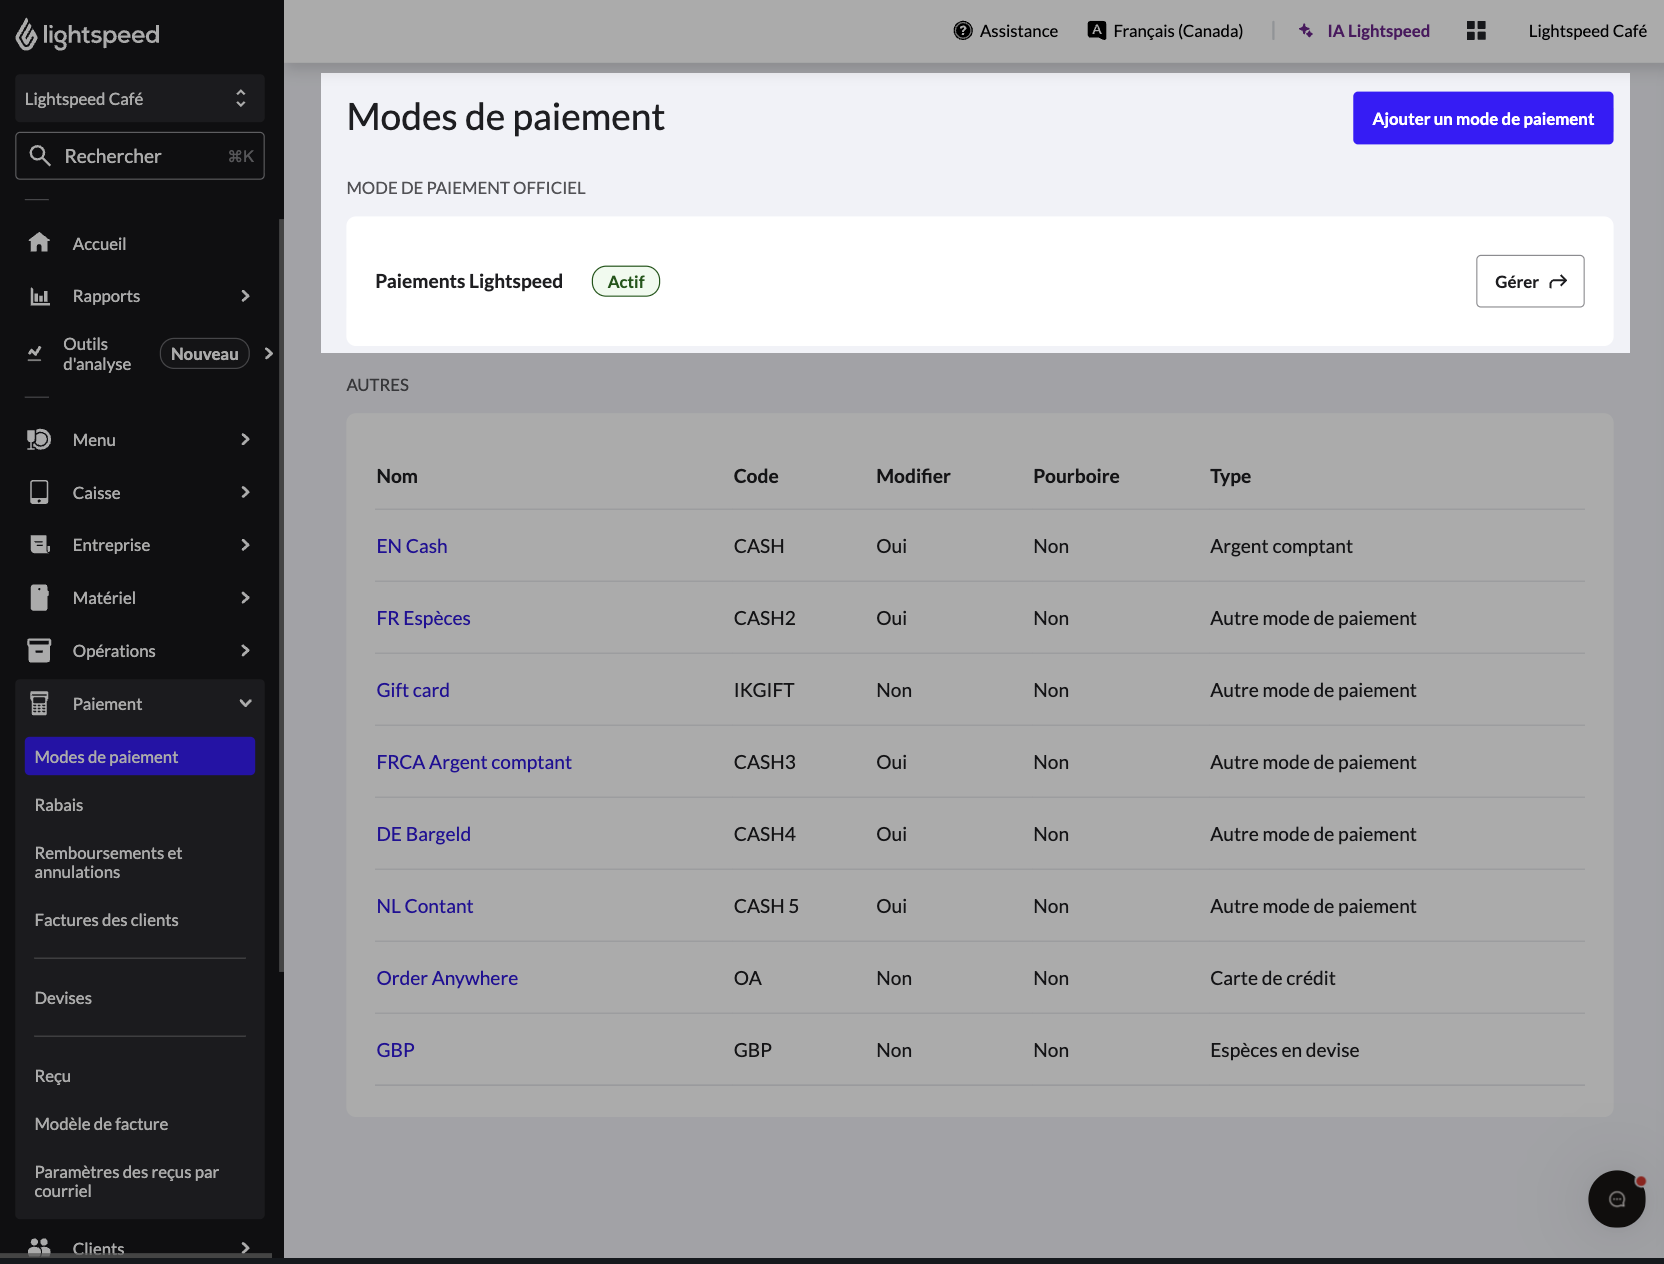Click the Outils d'analyse chart icon
Image resolution: width=1664 pixels, height=1264 pixels.
35,353
